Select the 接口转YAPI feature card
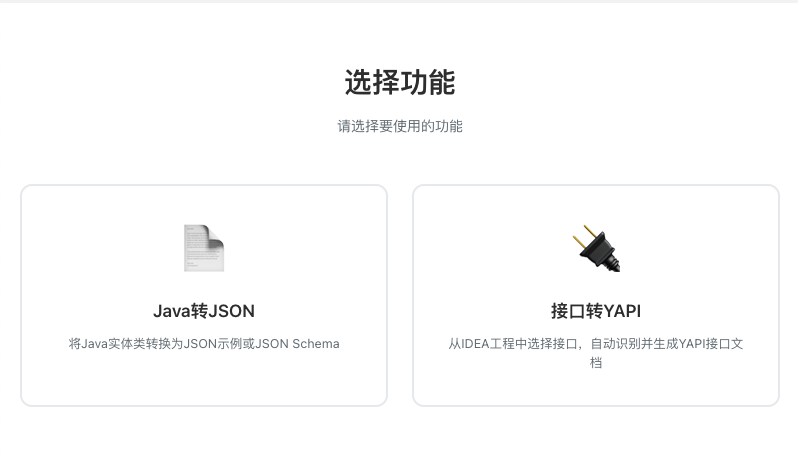Viewport: 798px width, 460px height. [596, 295]
